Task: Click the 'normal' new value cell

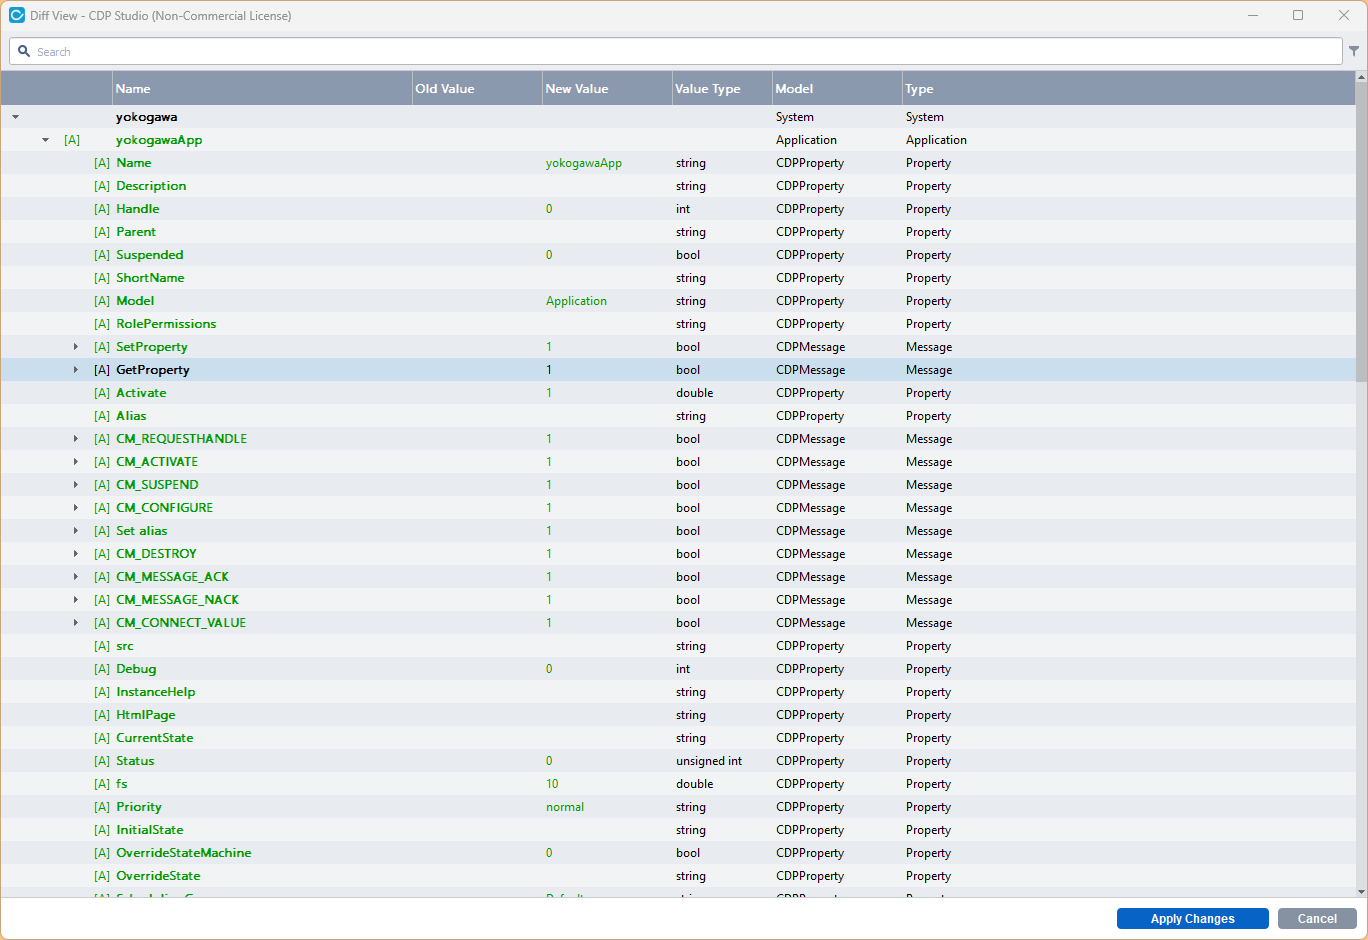Action: (x=565, y=807)
